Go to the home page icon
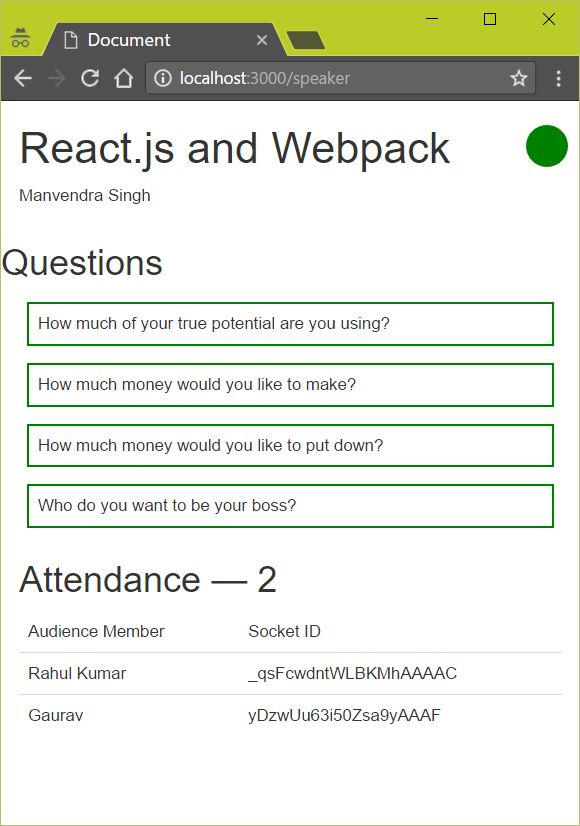 [x=124, y=78]
